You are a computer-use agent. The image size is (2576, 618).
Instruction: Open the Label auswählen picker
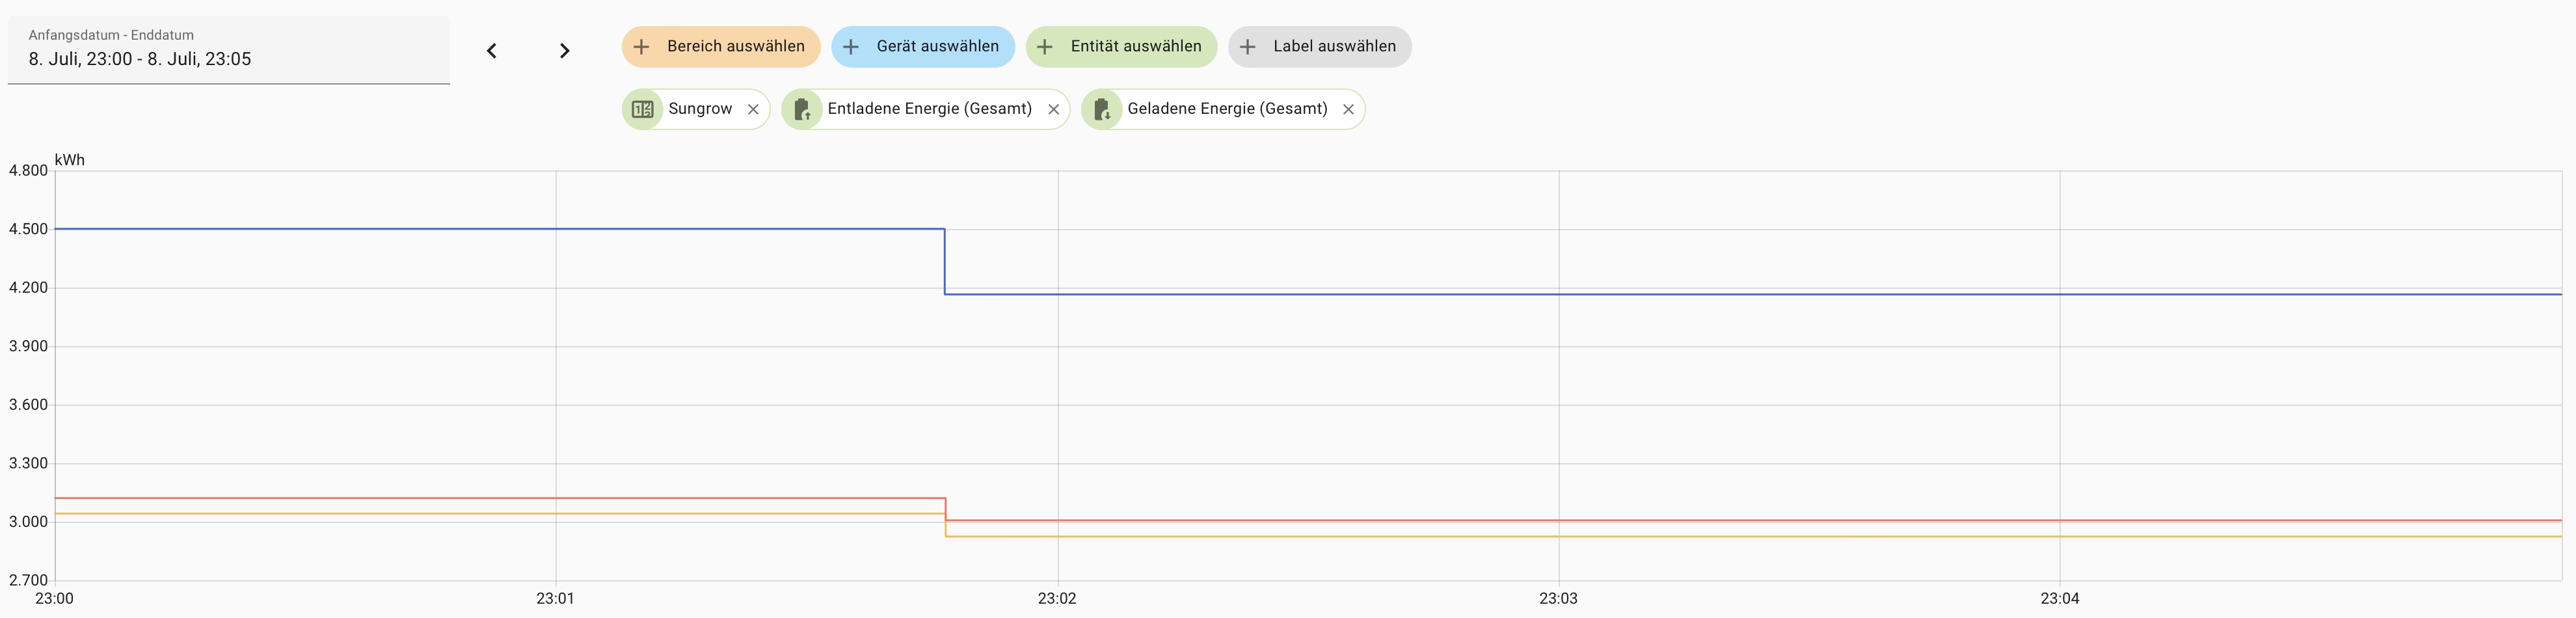pyautogui.click(x=1333, y=47)
